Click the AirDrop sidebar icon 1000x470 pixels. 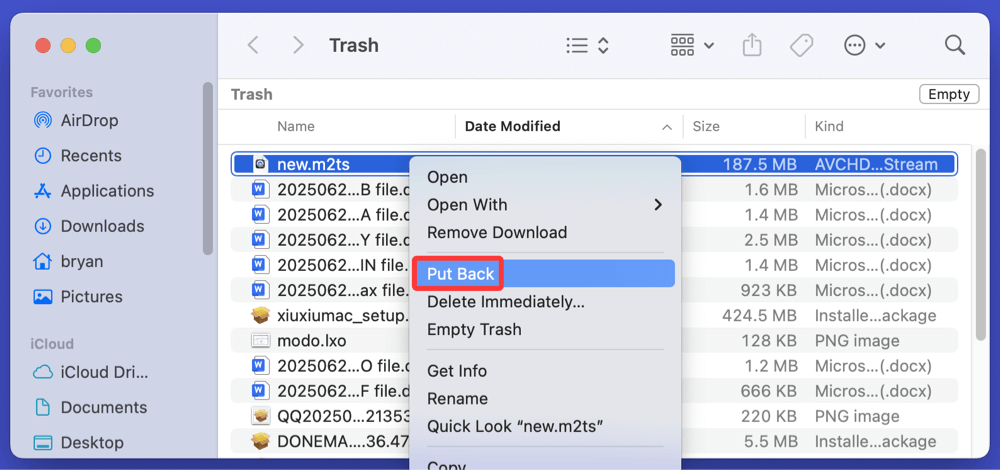coord(43,121)
